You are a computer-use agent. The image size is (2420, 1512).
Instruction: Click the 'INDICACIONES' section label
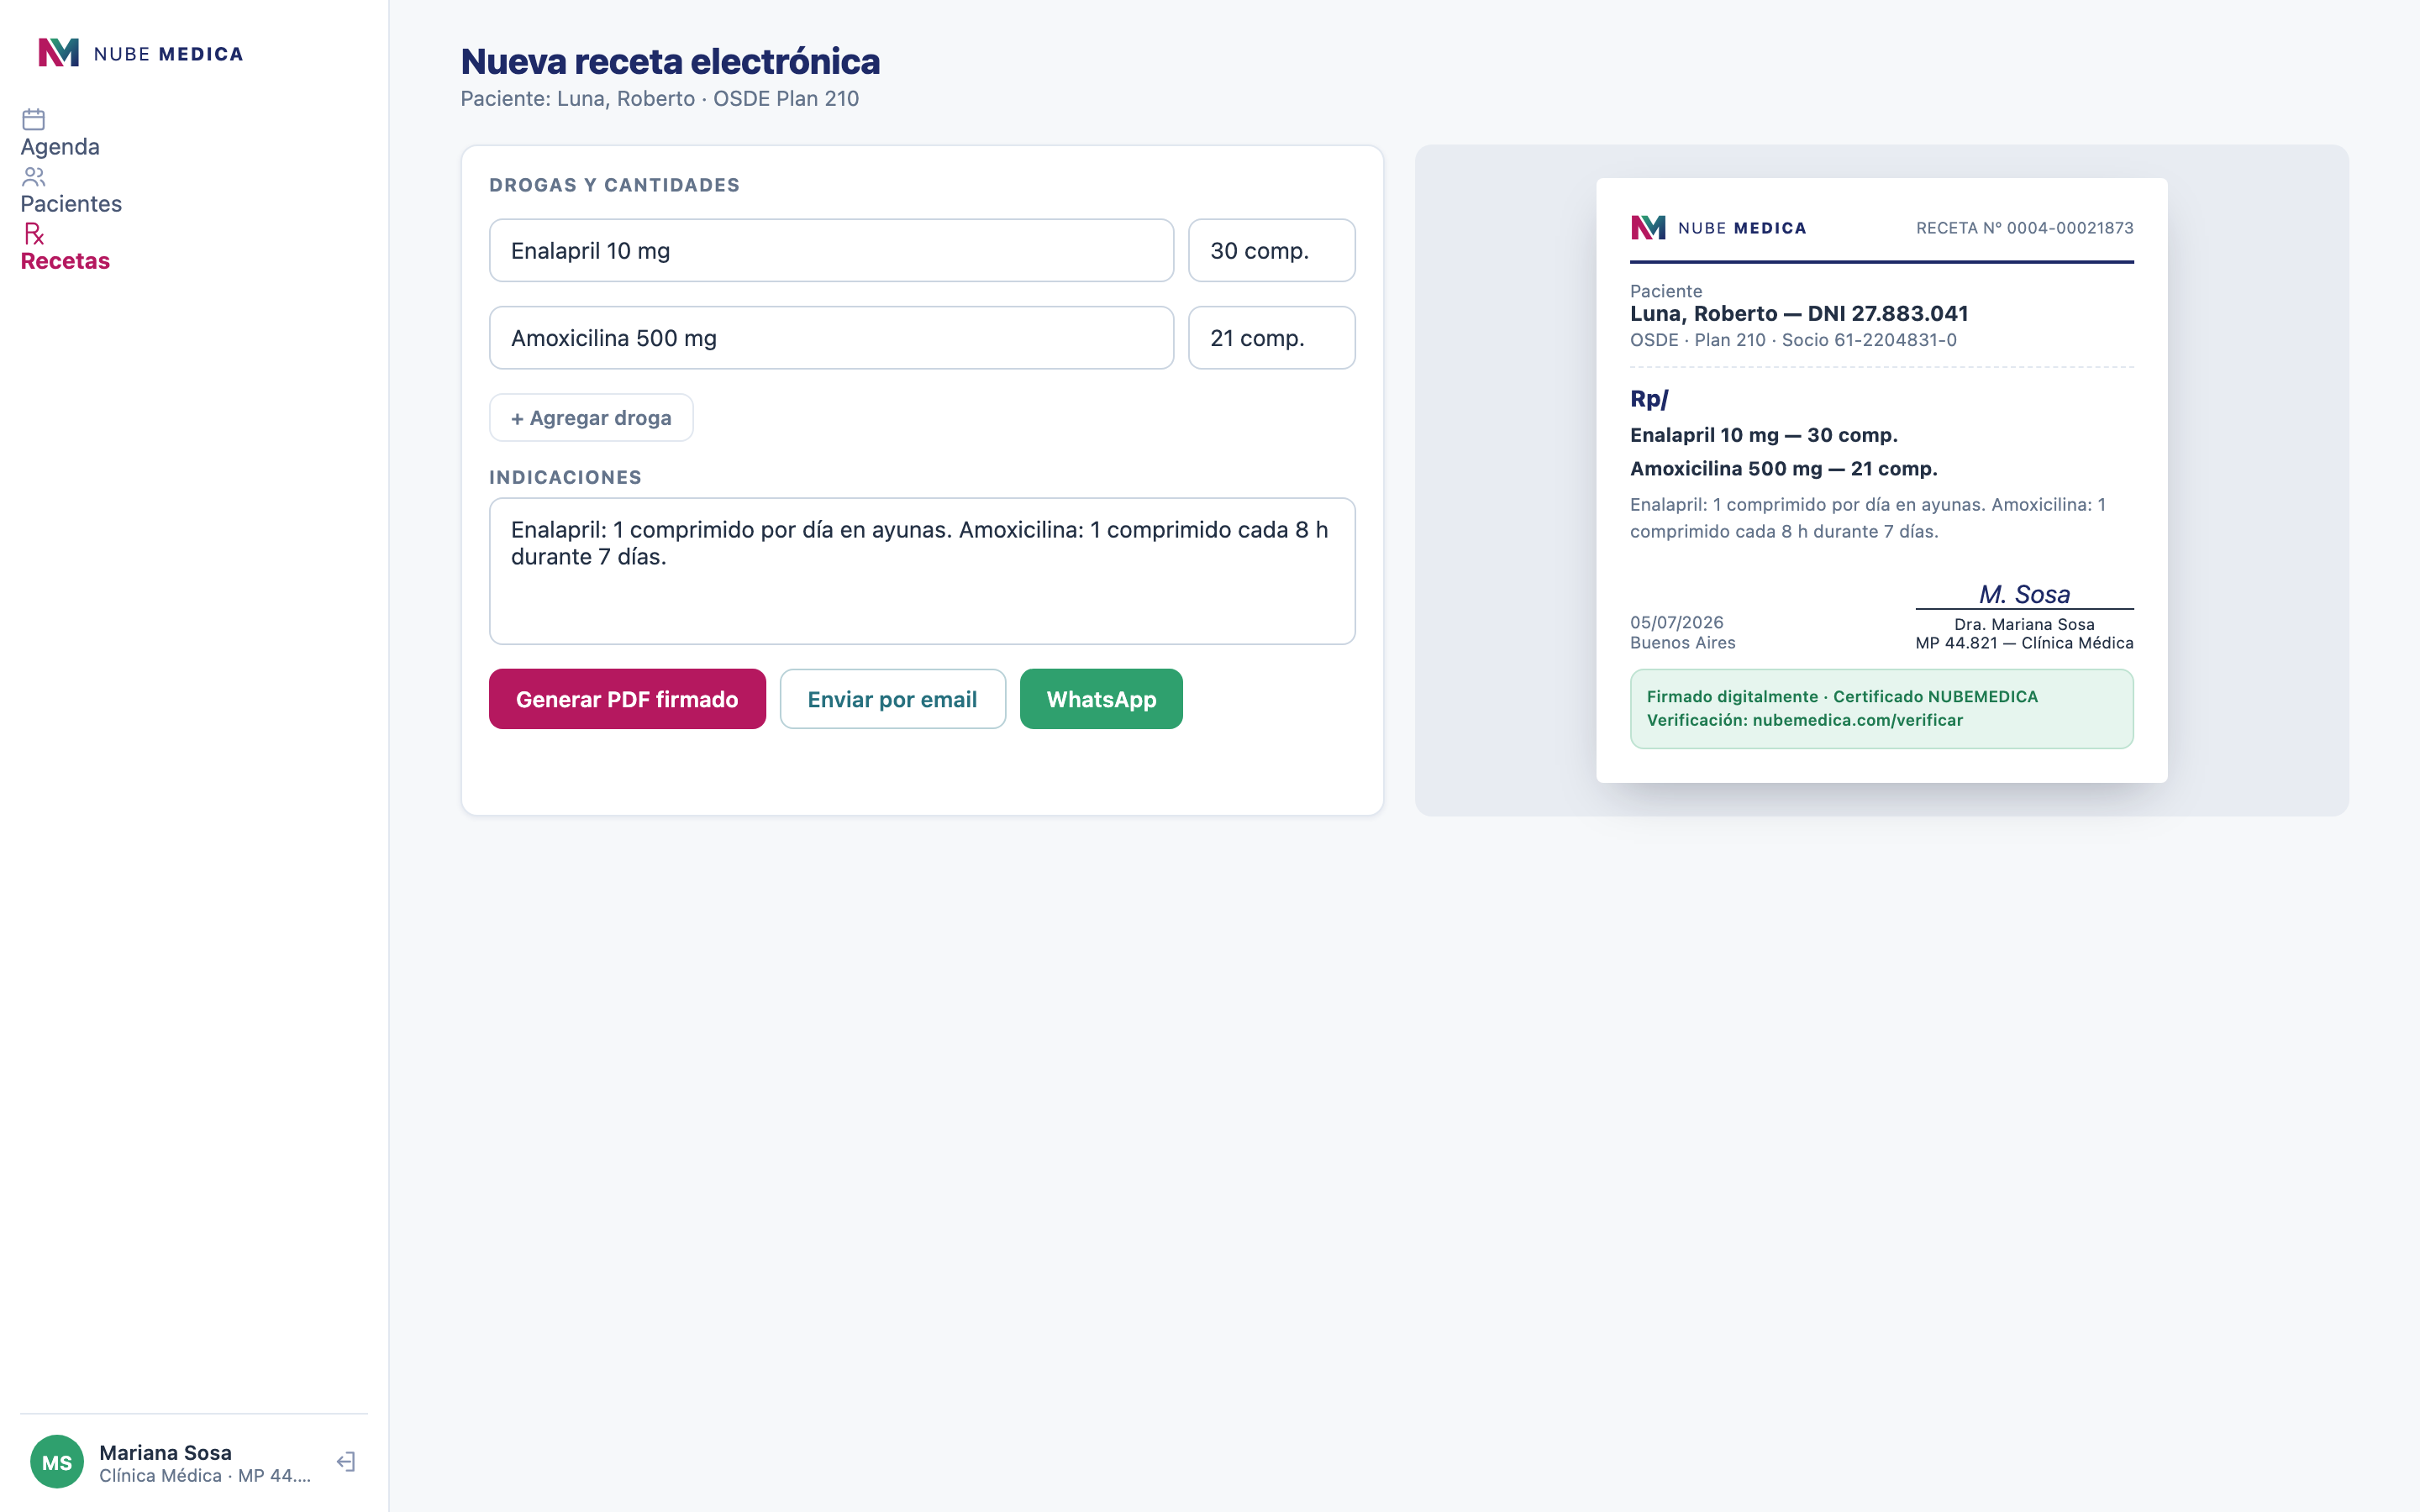(565, 477)
